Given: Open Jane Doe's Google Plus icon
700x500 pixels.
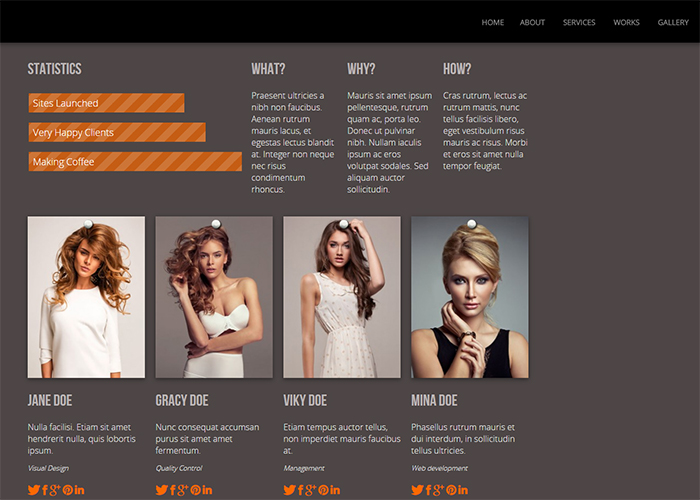Looking at the screenshot, I should tap(54, 490).
